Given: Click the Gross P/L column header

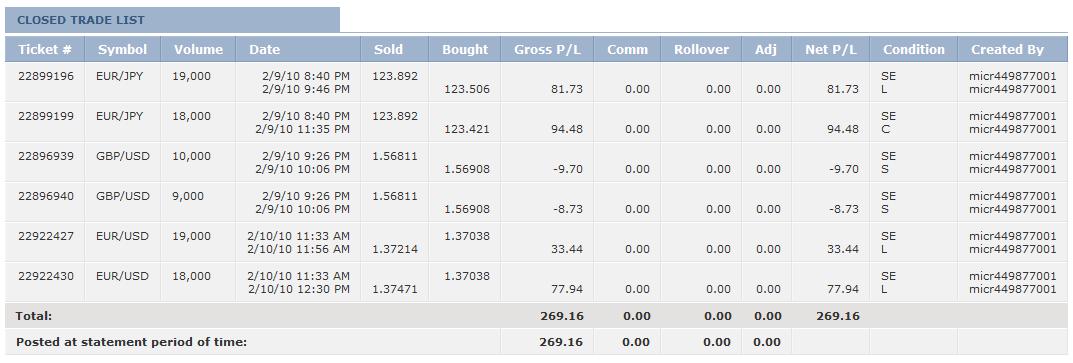Looking at the screenshot, I should 547,49.
